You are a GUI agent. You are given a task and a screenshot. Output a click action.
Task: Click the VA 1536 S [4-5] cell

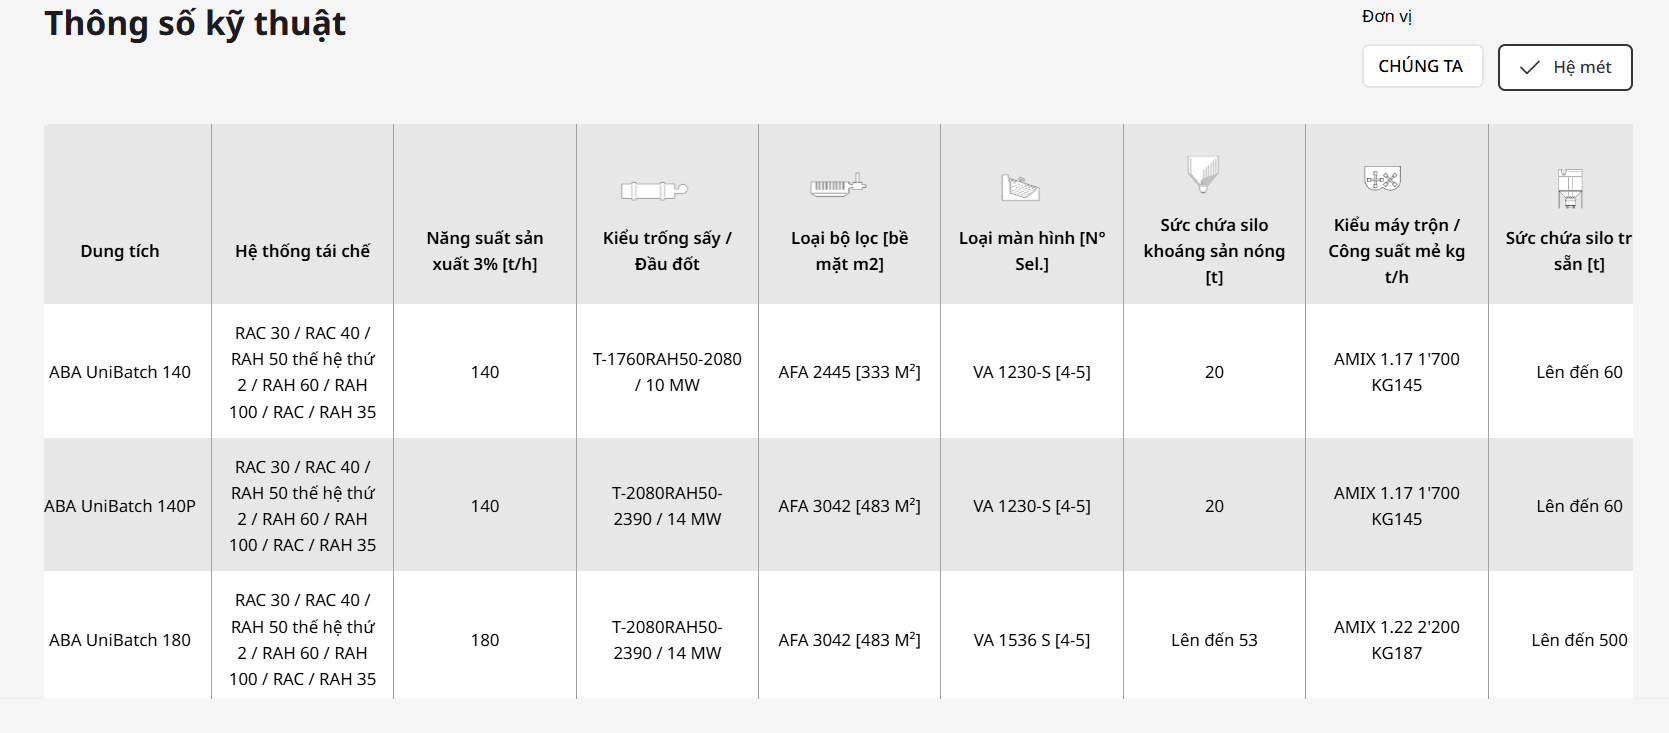pos(1031,640)
